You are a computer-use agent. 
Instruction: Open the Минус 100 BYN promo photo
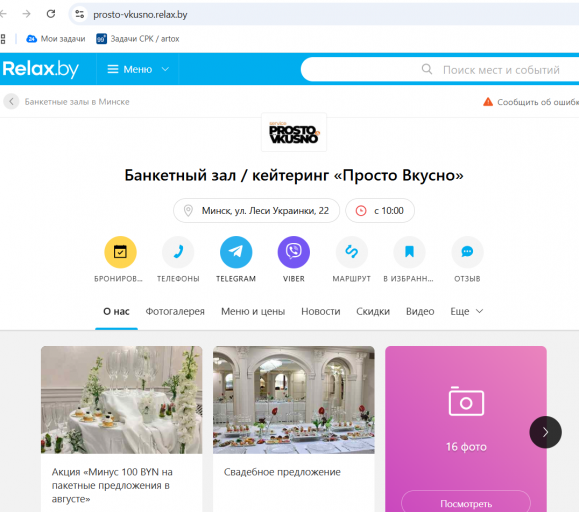click(x=121, y=400)
